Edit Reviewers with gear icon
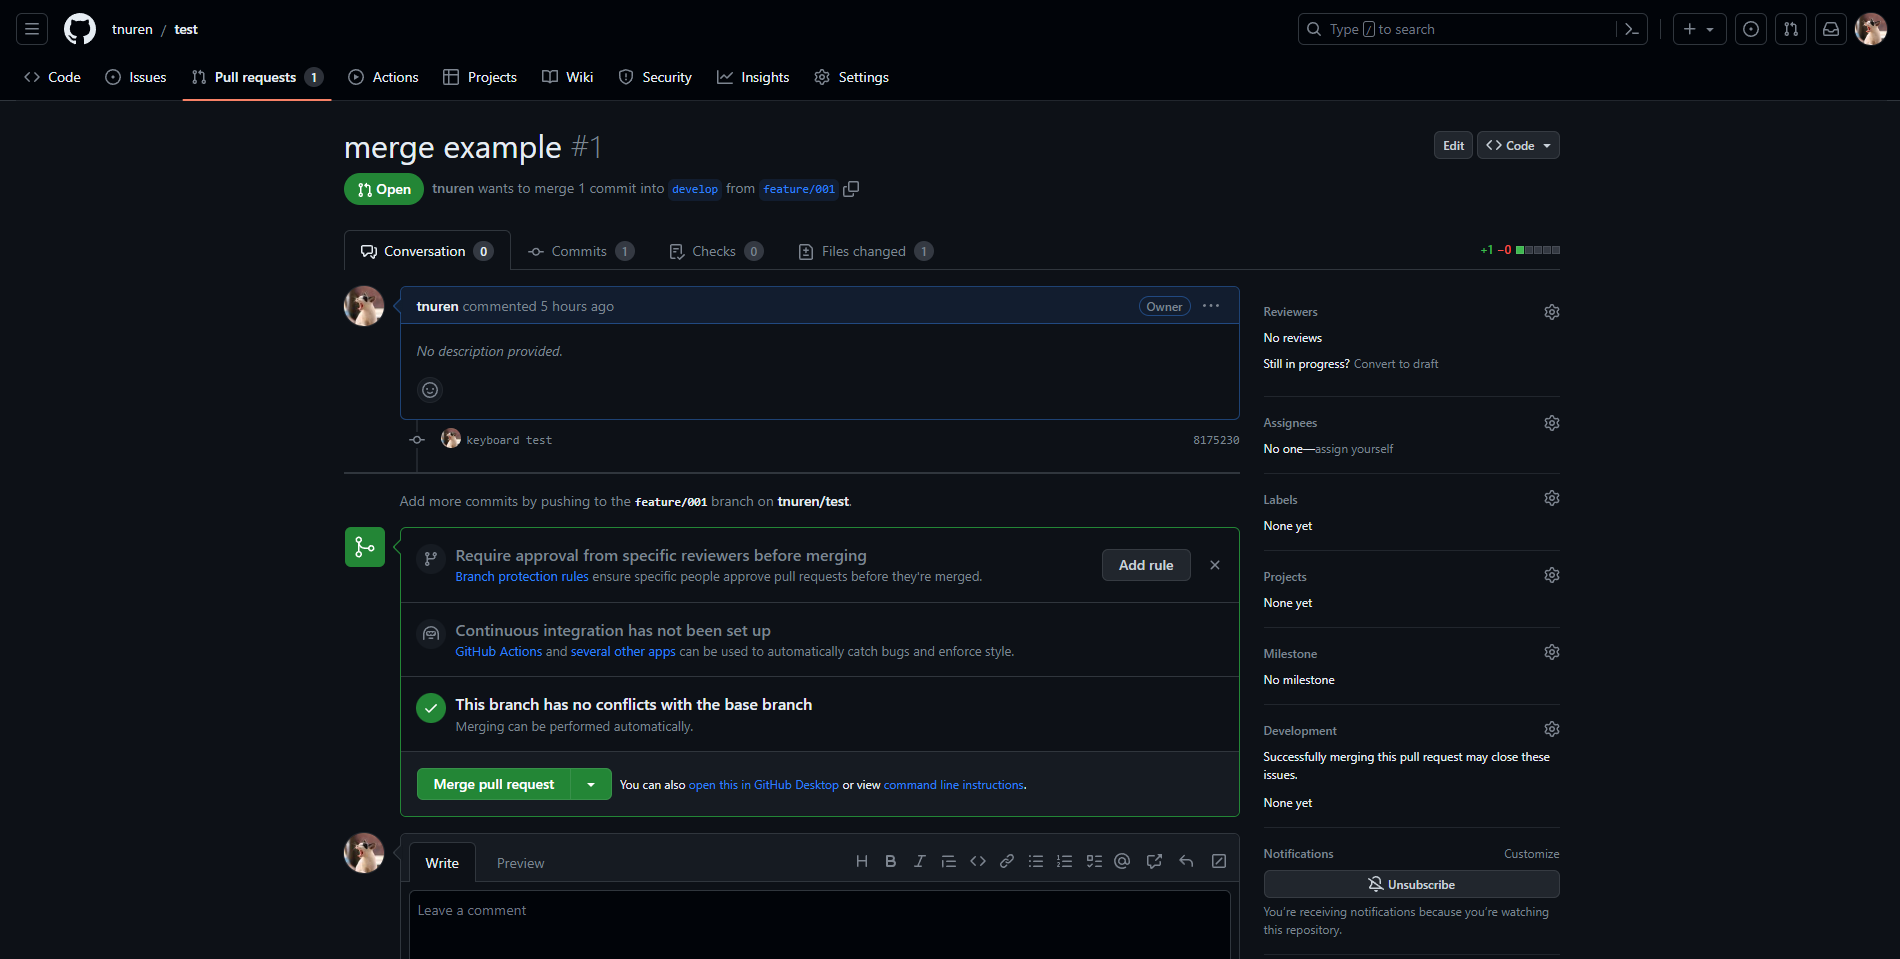 [1552, 312]
